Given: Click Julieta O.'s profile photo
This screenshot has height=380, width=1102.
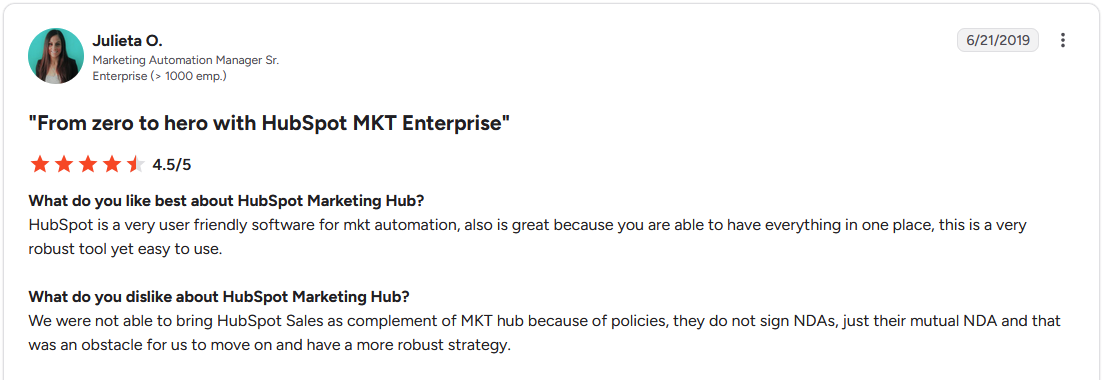Looking at the screenshot, I should pyautogui.click(x=56, y=56).
